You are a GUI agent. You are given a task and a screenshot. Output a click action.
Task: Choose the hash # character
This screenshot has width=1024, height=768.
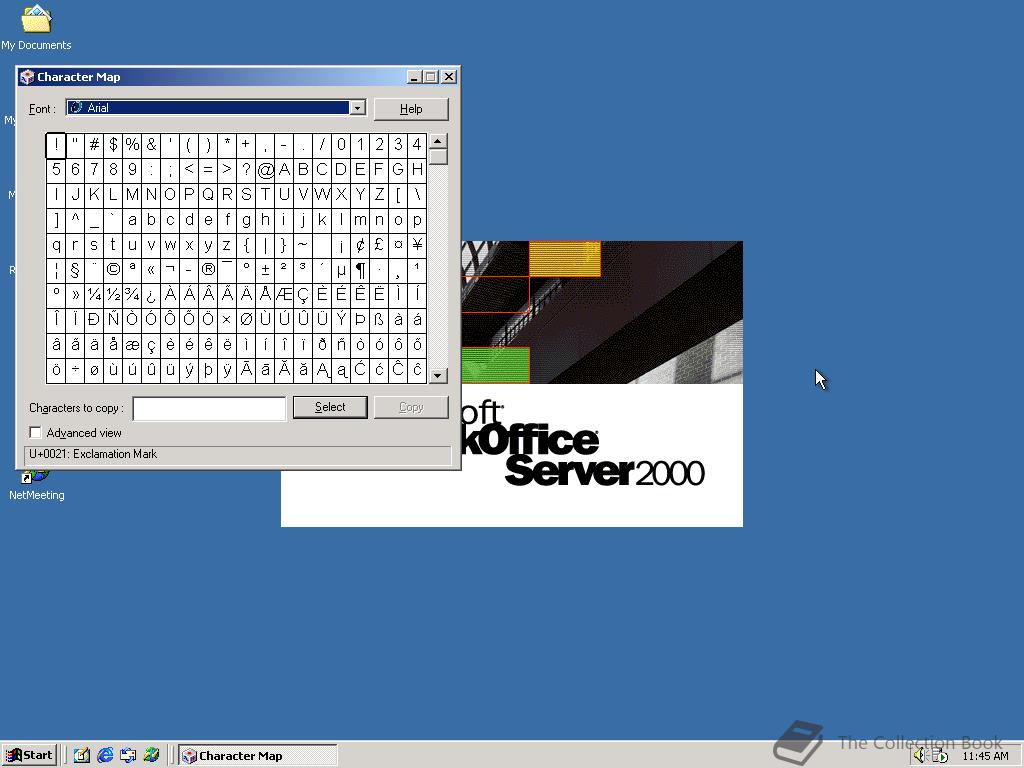[x=94, y=145]
